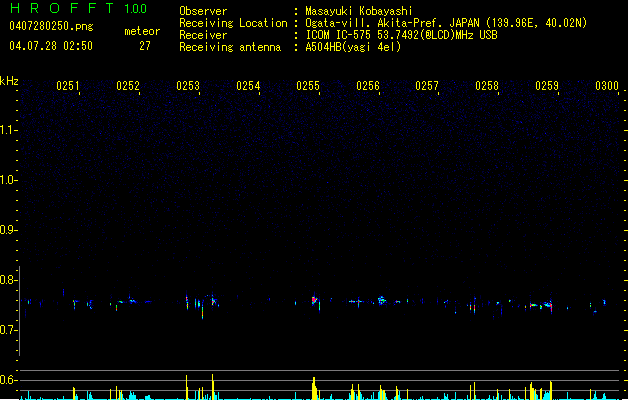Image resolution: width=629 pixels, height=400 pixels.
Task: Select the file name 0407280250.png
Action: 51,26
